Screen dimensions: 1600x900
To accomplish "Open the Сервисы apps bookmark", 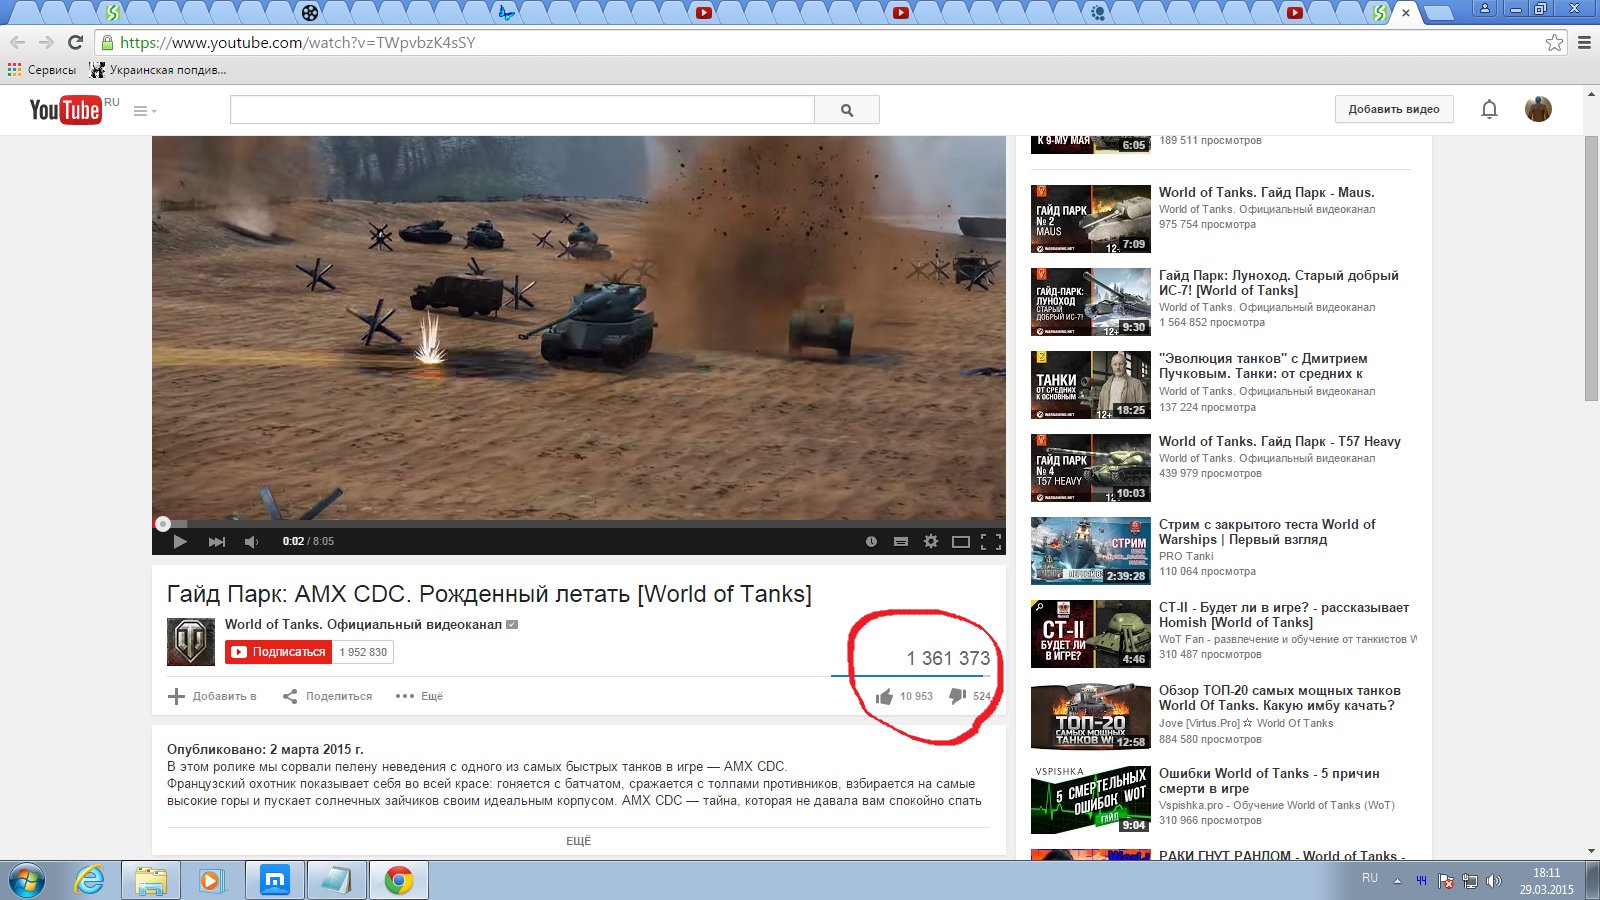I will click(x=42, y=70).
